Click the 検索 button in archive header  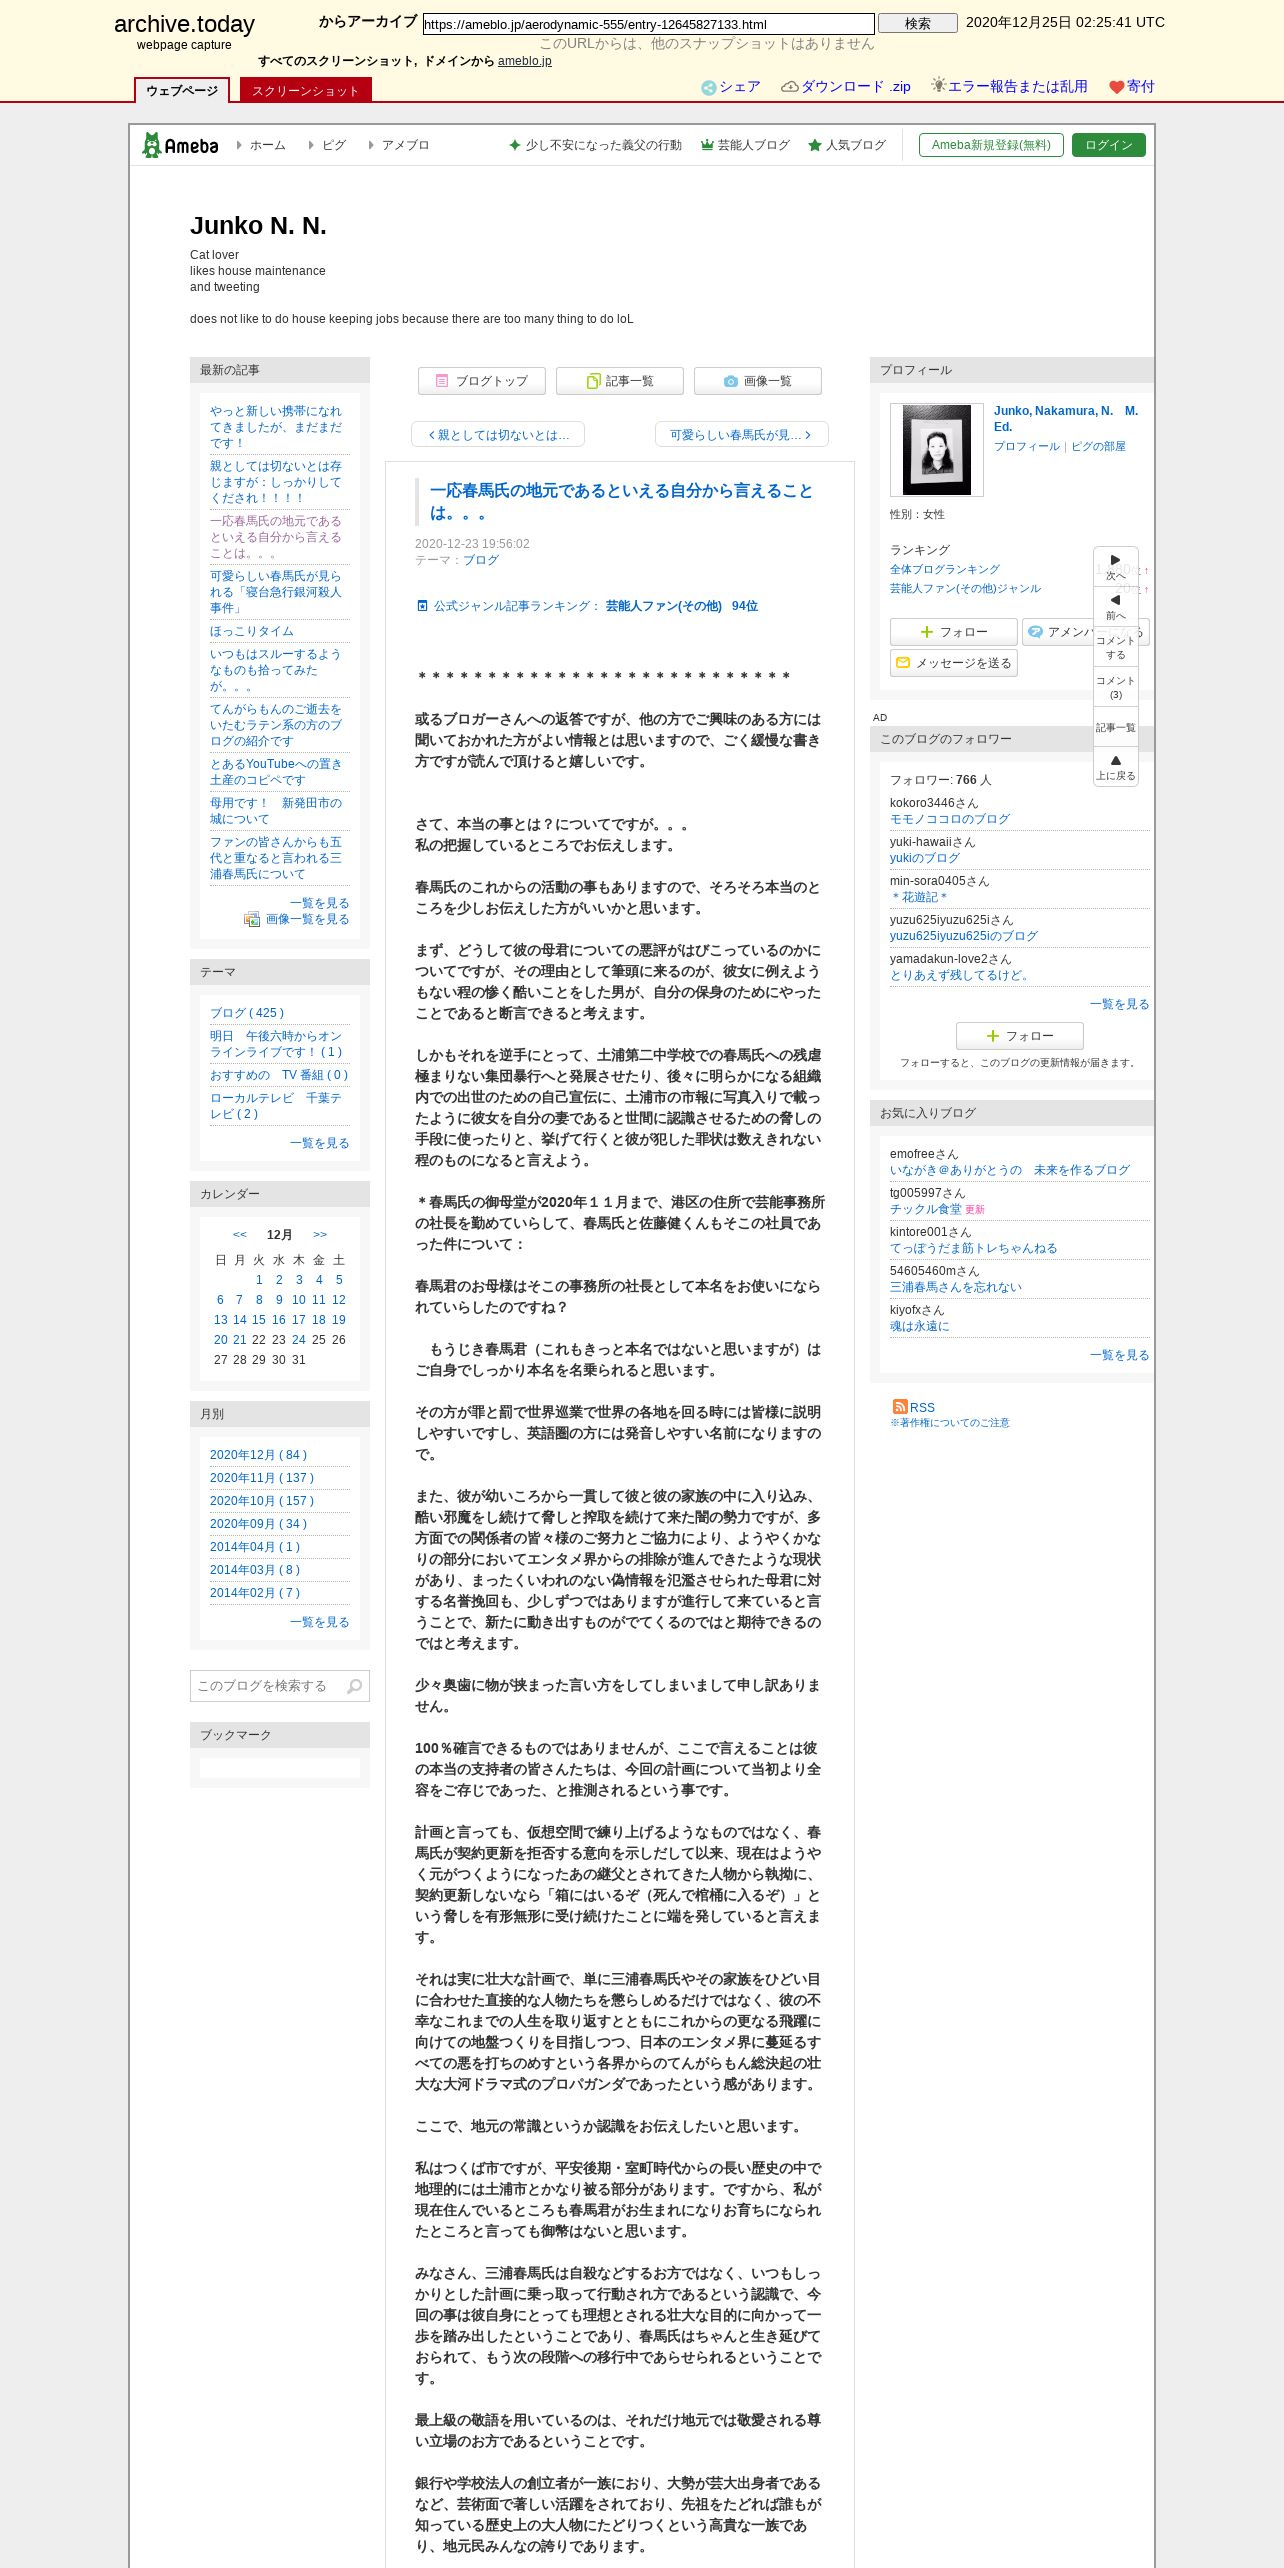[x=918, y=23]
